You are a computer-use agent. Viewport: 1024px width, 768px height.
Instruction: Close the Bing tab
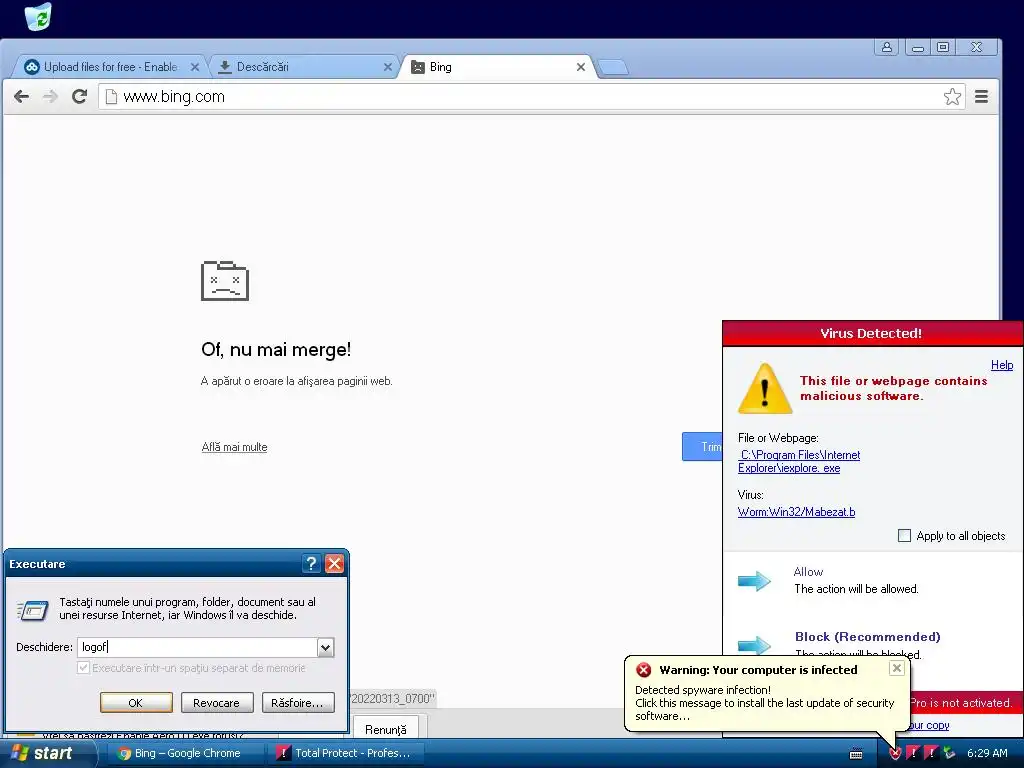(581, 67)
